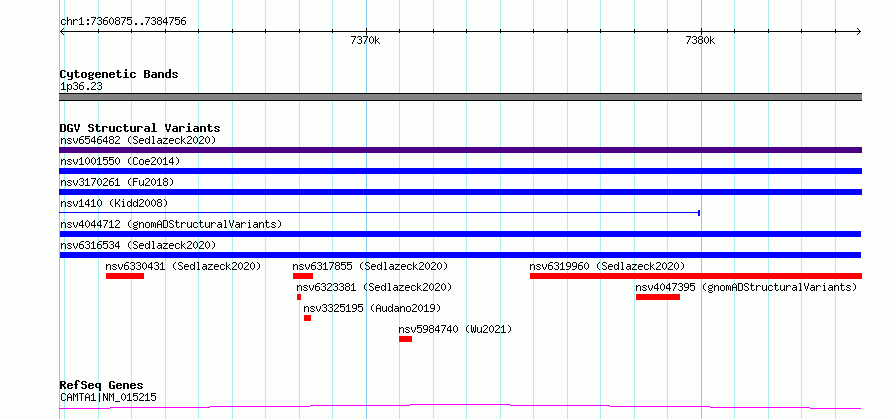Open the nsv3325195 (Audano2019) label
The image size is (890, 419).
[372, 308]
